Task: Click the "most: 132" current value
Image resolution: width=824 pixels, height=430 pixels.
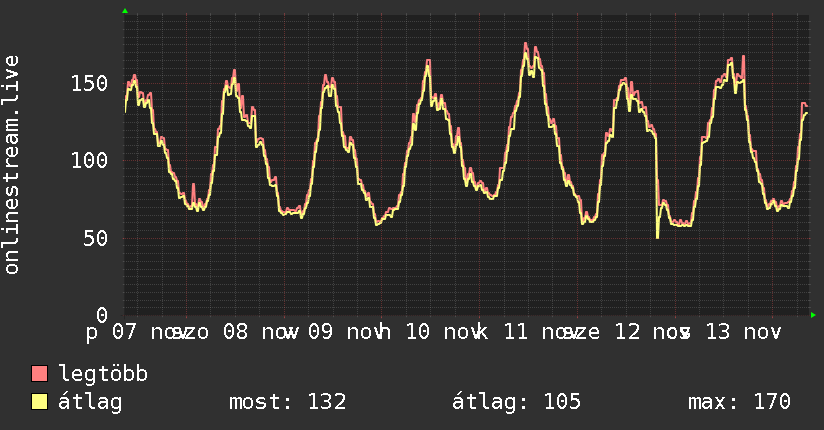Action: point(287,402)
